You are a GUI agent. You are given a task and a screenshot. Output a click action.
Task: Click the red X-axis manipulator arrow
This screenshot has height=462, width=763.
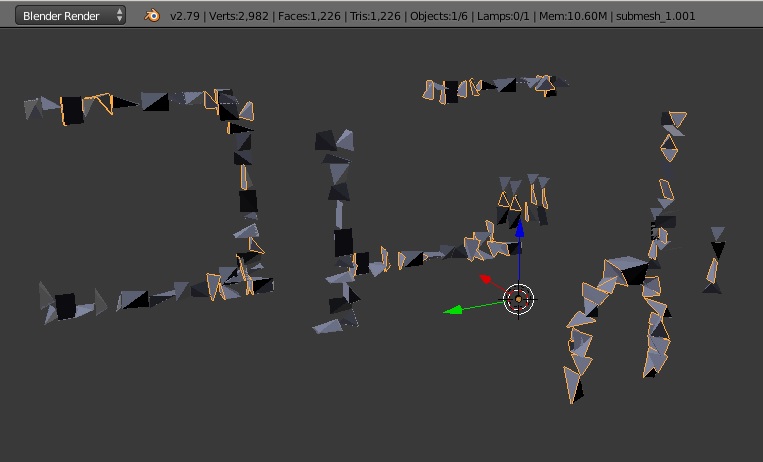[486, 279]
